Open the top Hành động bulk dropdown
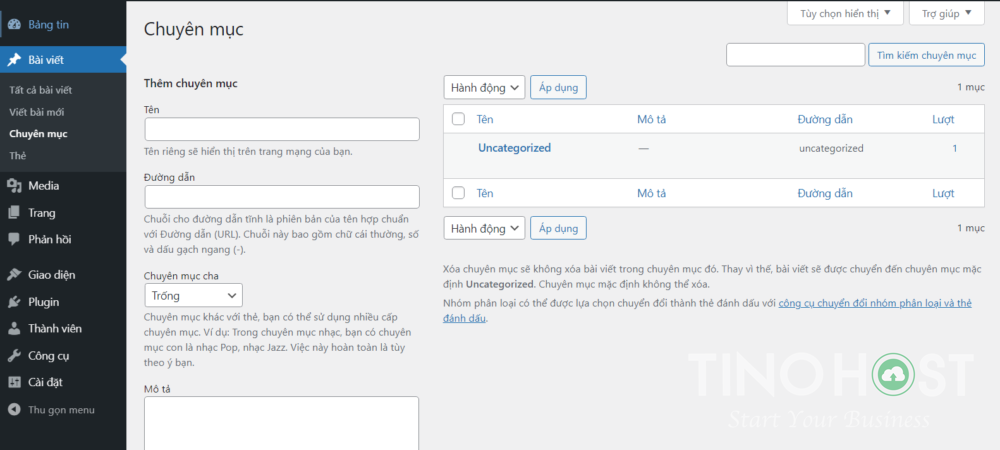The width and height of the screenshot is (1000, 450). pyautogui.click(x=484, y=88)
